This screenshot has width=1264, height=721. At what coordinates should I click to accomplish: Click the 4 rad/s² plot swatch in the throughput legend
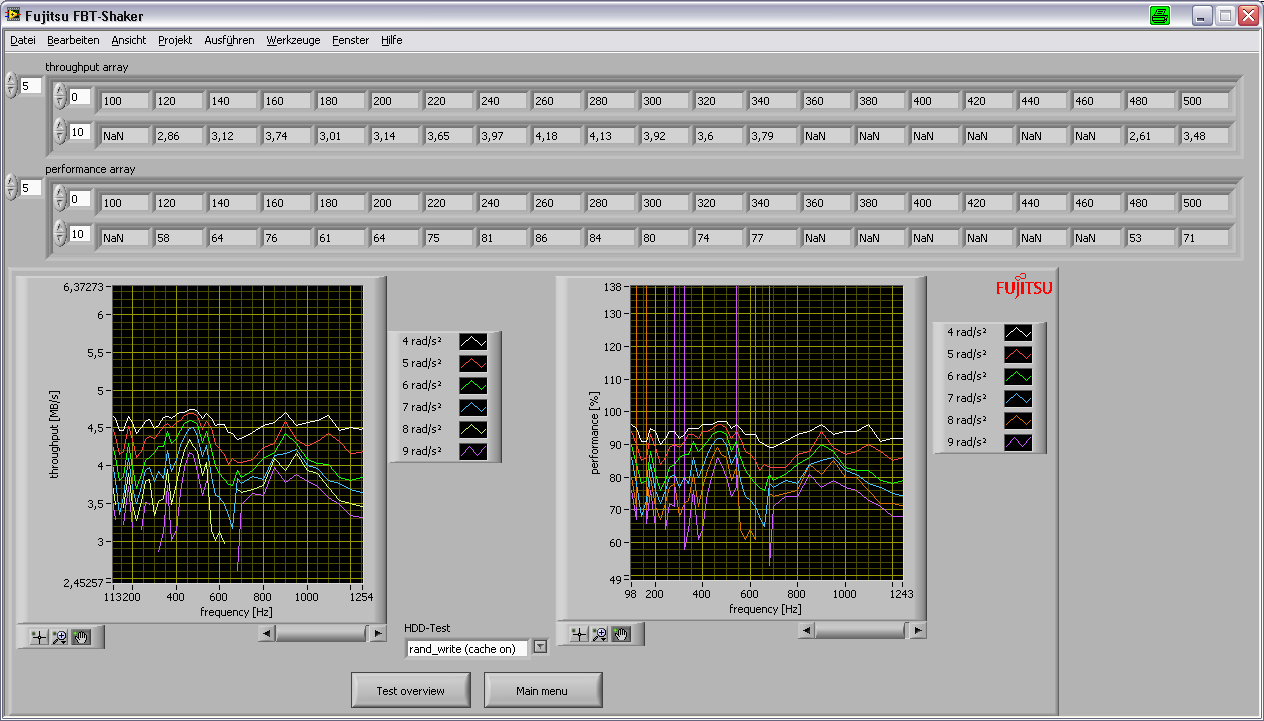tap(473, 341)
